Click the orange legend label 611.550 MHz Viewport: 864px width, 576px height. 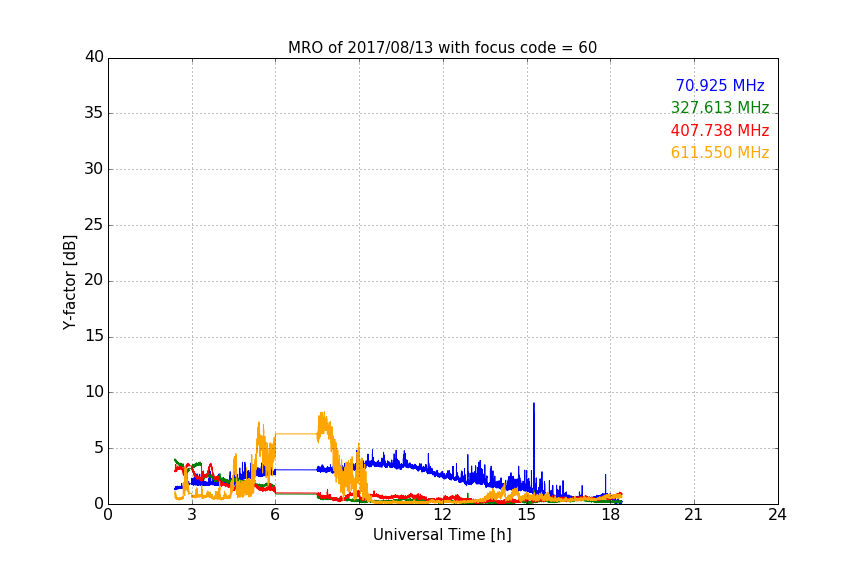tap(720, 152)
